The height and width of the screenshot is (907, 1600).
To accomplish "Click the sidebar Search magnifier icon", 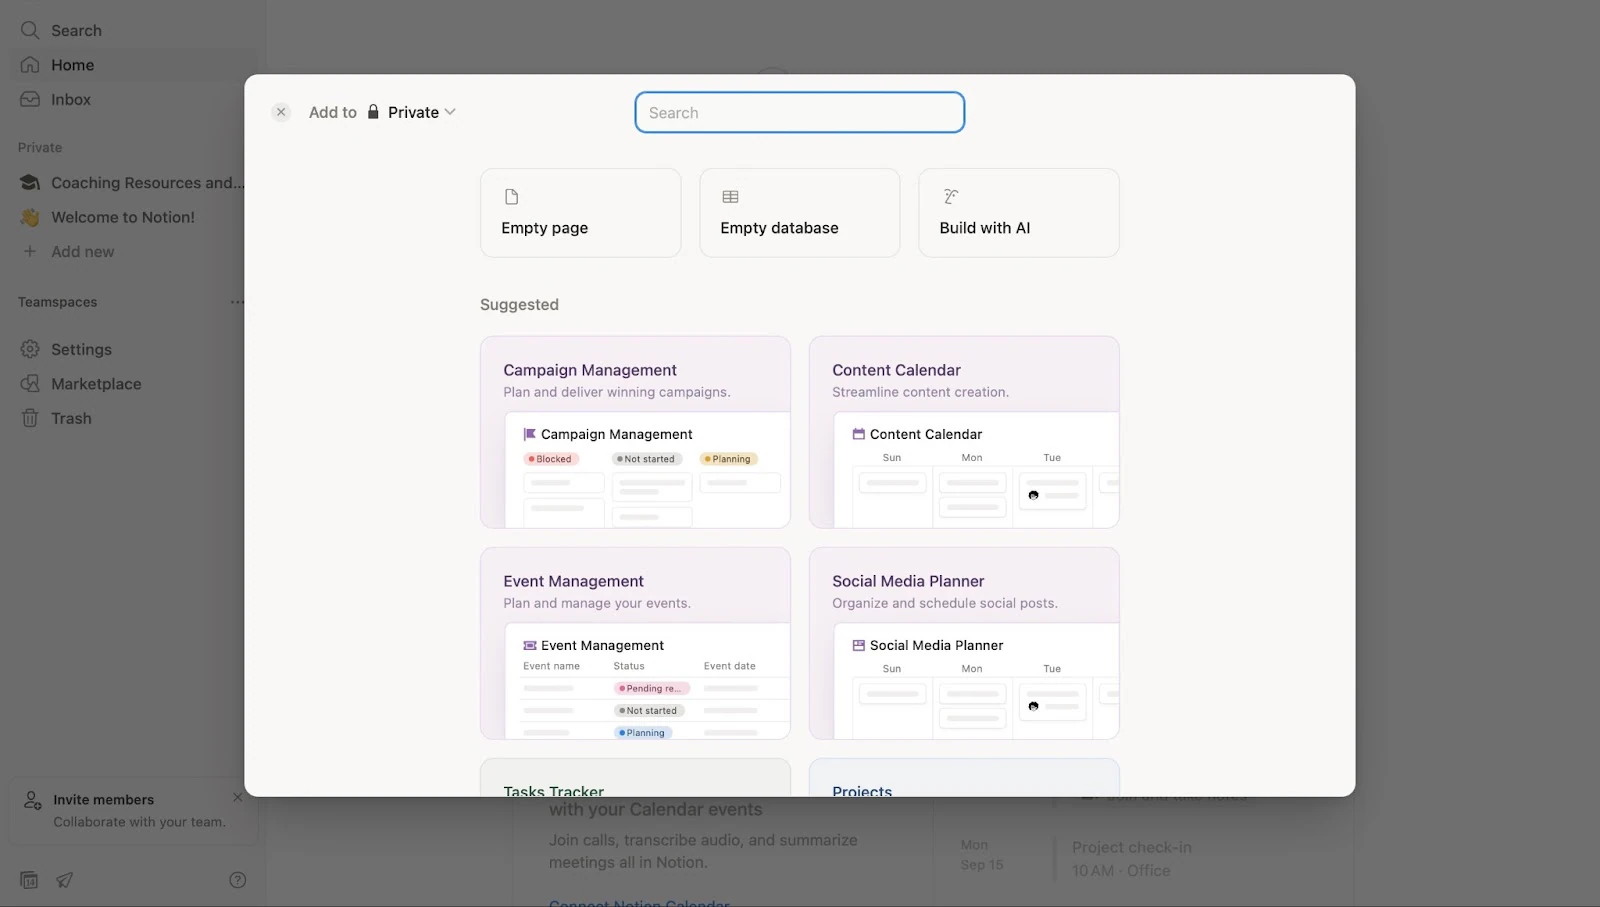I will [30, 30].
